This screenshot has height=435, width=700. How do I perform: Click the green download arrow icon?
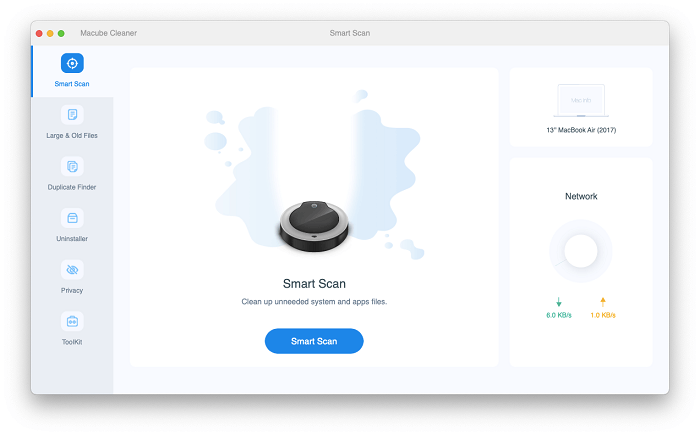coord(558,302)
